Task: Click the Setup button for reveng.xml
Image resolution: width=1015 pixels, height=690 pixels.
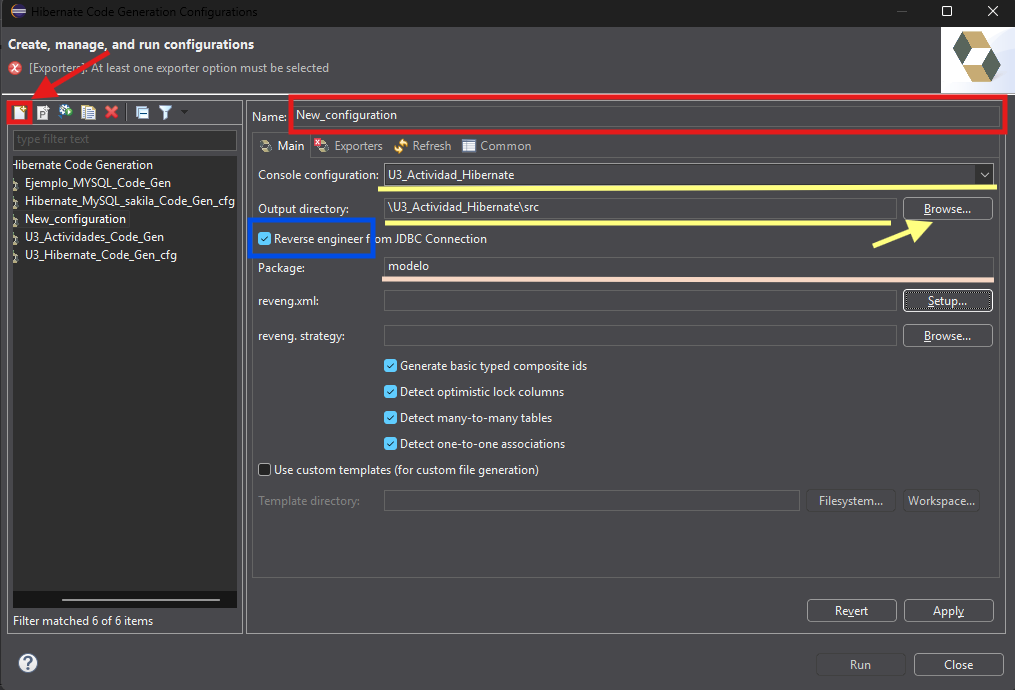Action: pos(947,301)
